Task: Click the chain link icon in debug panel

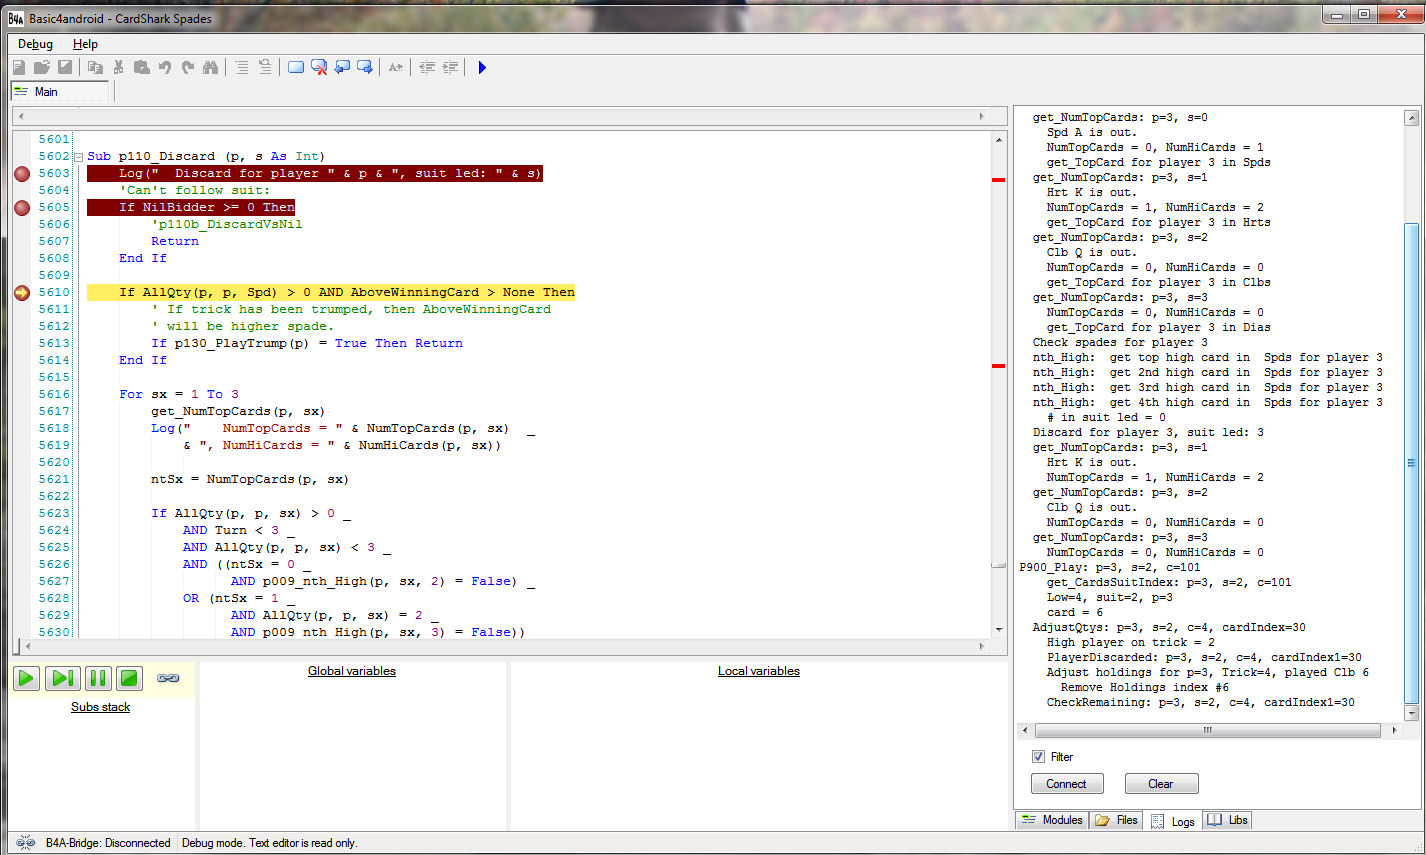Action: click(168, 678)
